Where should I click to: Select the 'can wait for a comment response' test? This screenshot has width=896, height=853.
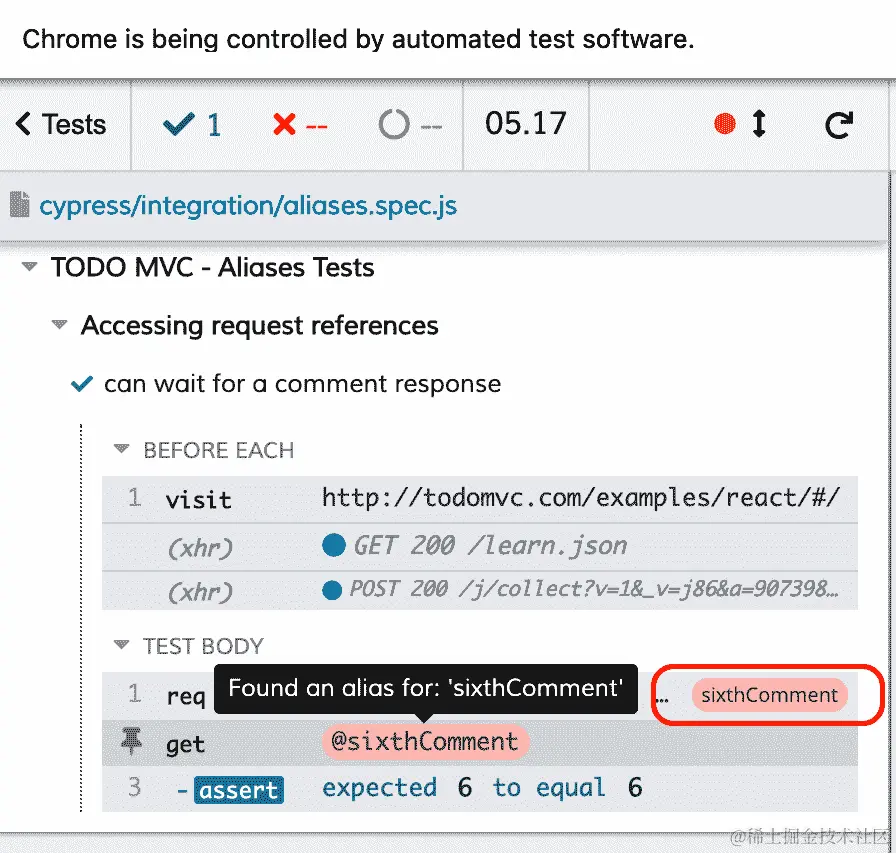[302, 384]
